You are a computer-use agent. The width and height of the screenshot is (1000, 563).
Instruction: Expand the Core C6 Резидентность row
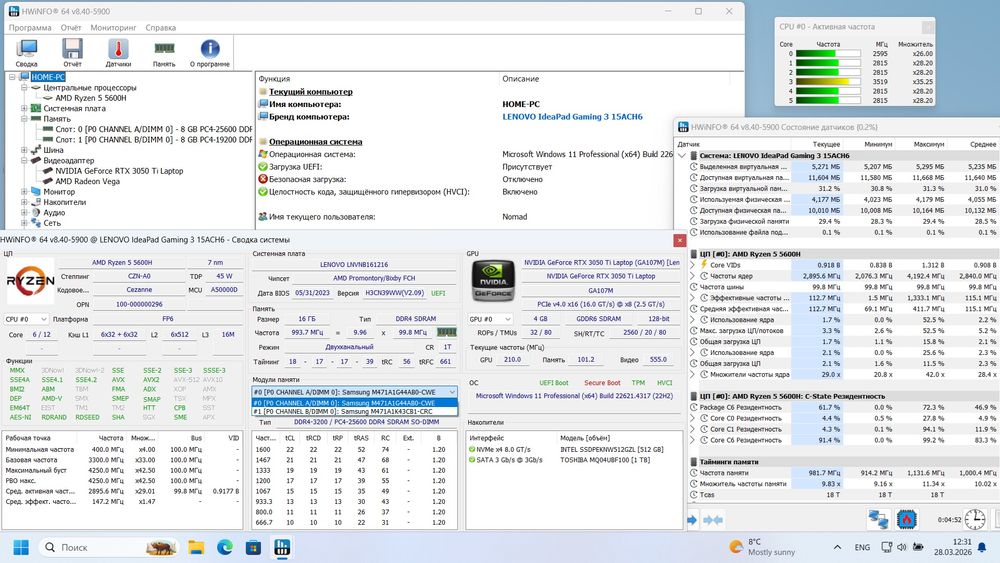pos(693,440)
